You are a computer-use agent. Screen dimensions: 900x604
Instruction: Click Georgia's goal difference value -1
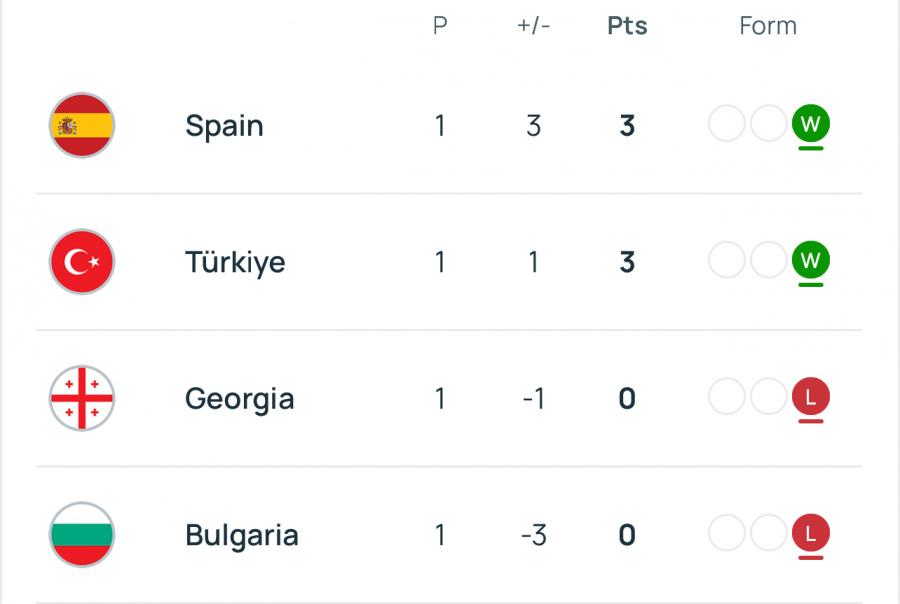click(533, 398)
